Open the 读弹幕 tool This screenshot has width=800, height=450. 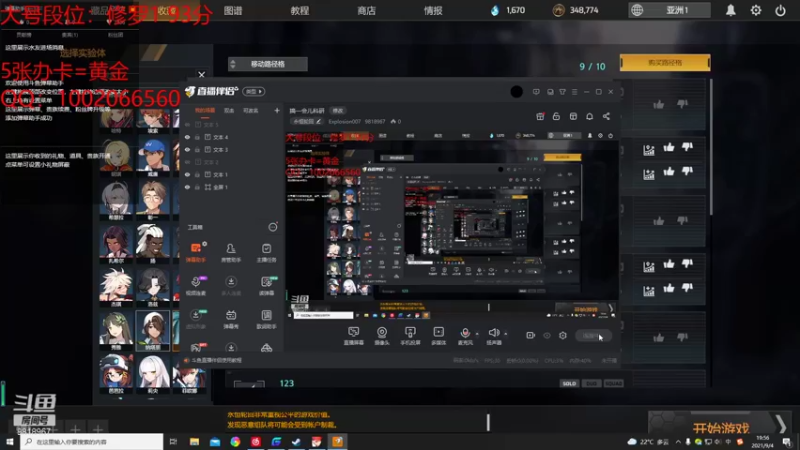tap(266, 286)
